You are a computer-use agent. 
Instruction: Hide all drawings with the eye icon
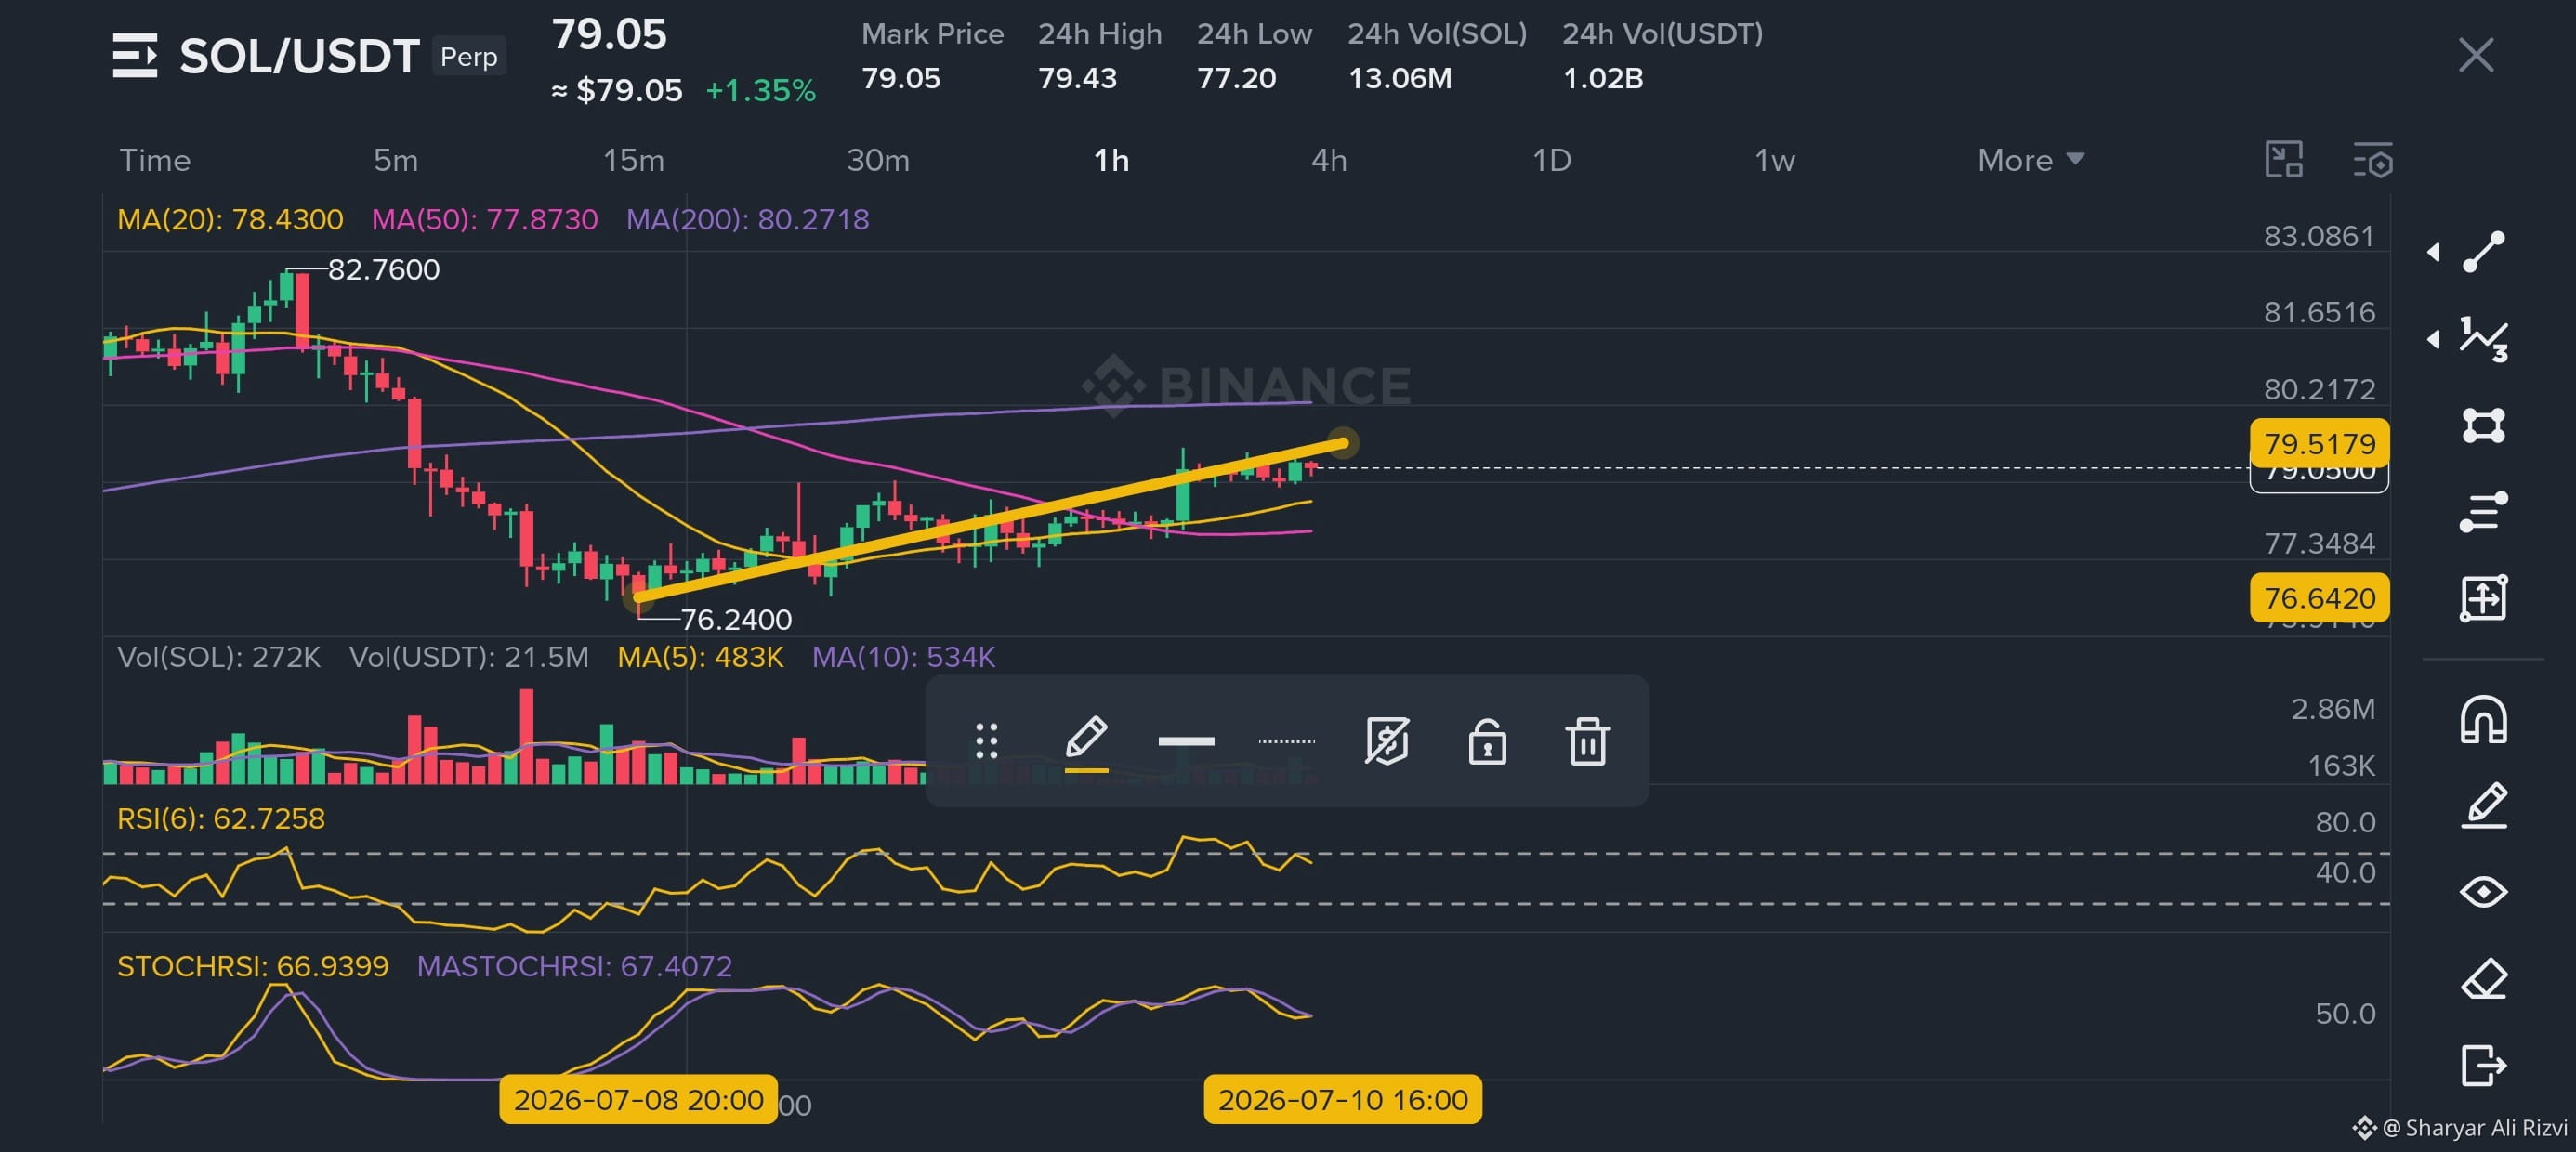coord(2483,892)
